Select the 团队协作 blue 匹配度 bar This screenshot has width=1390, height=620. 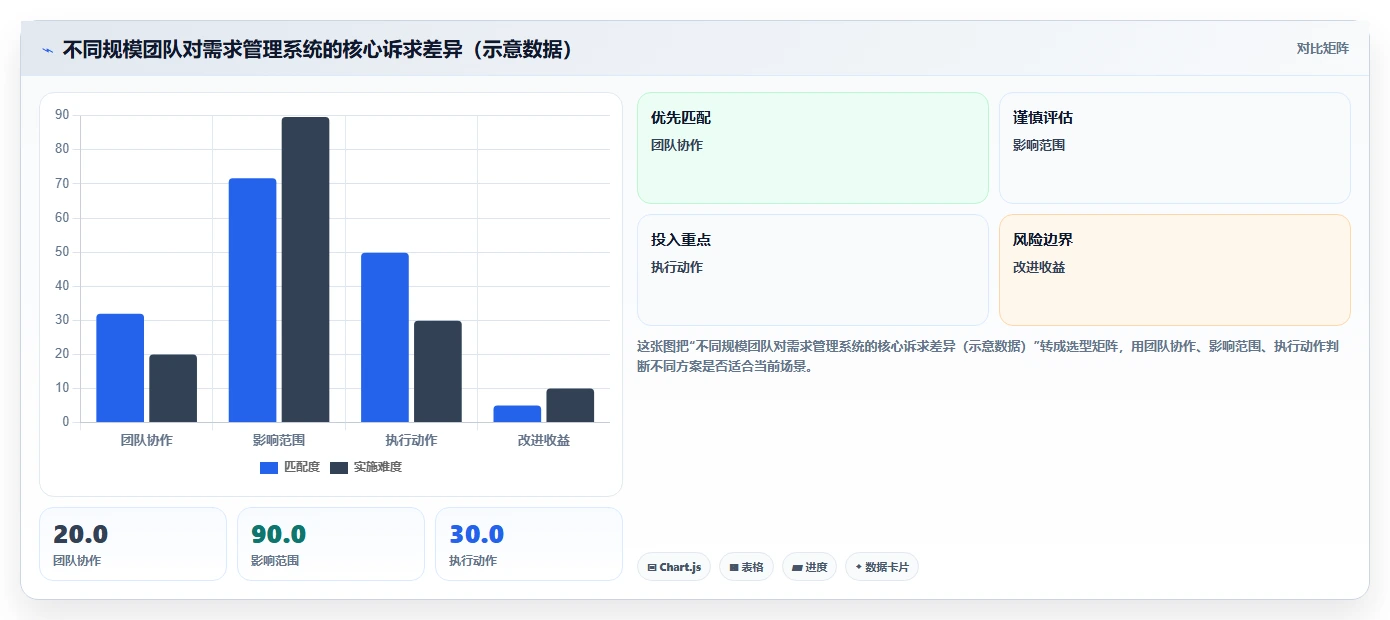pos(120,368)
